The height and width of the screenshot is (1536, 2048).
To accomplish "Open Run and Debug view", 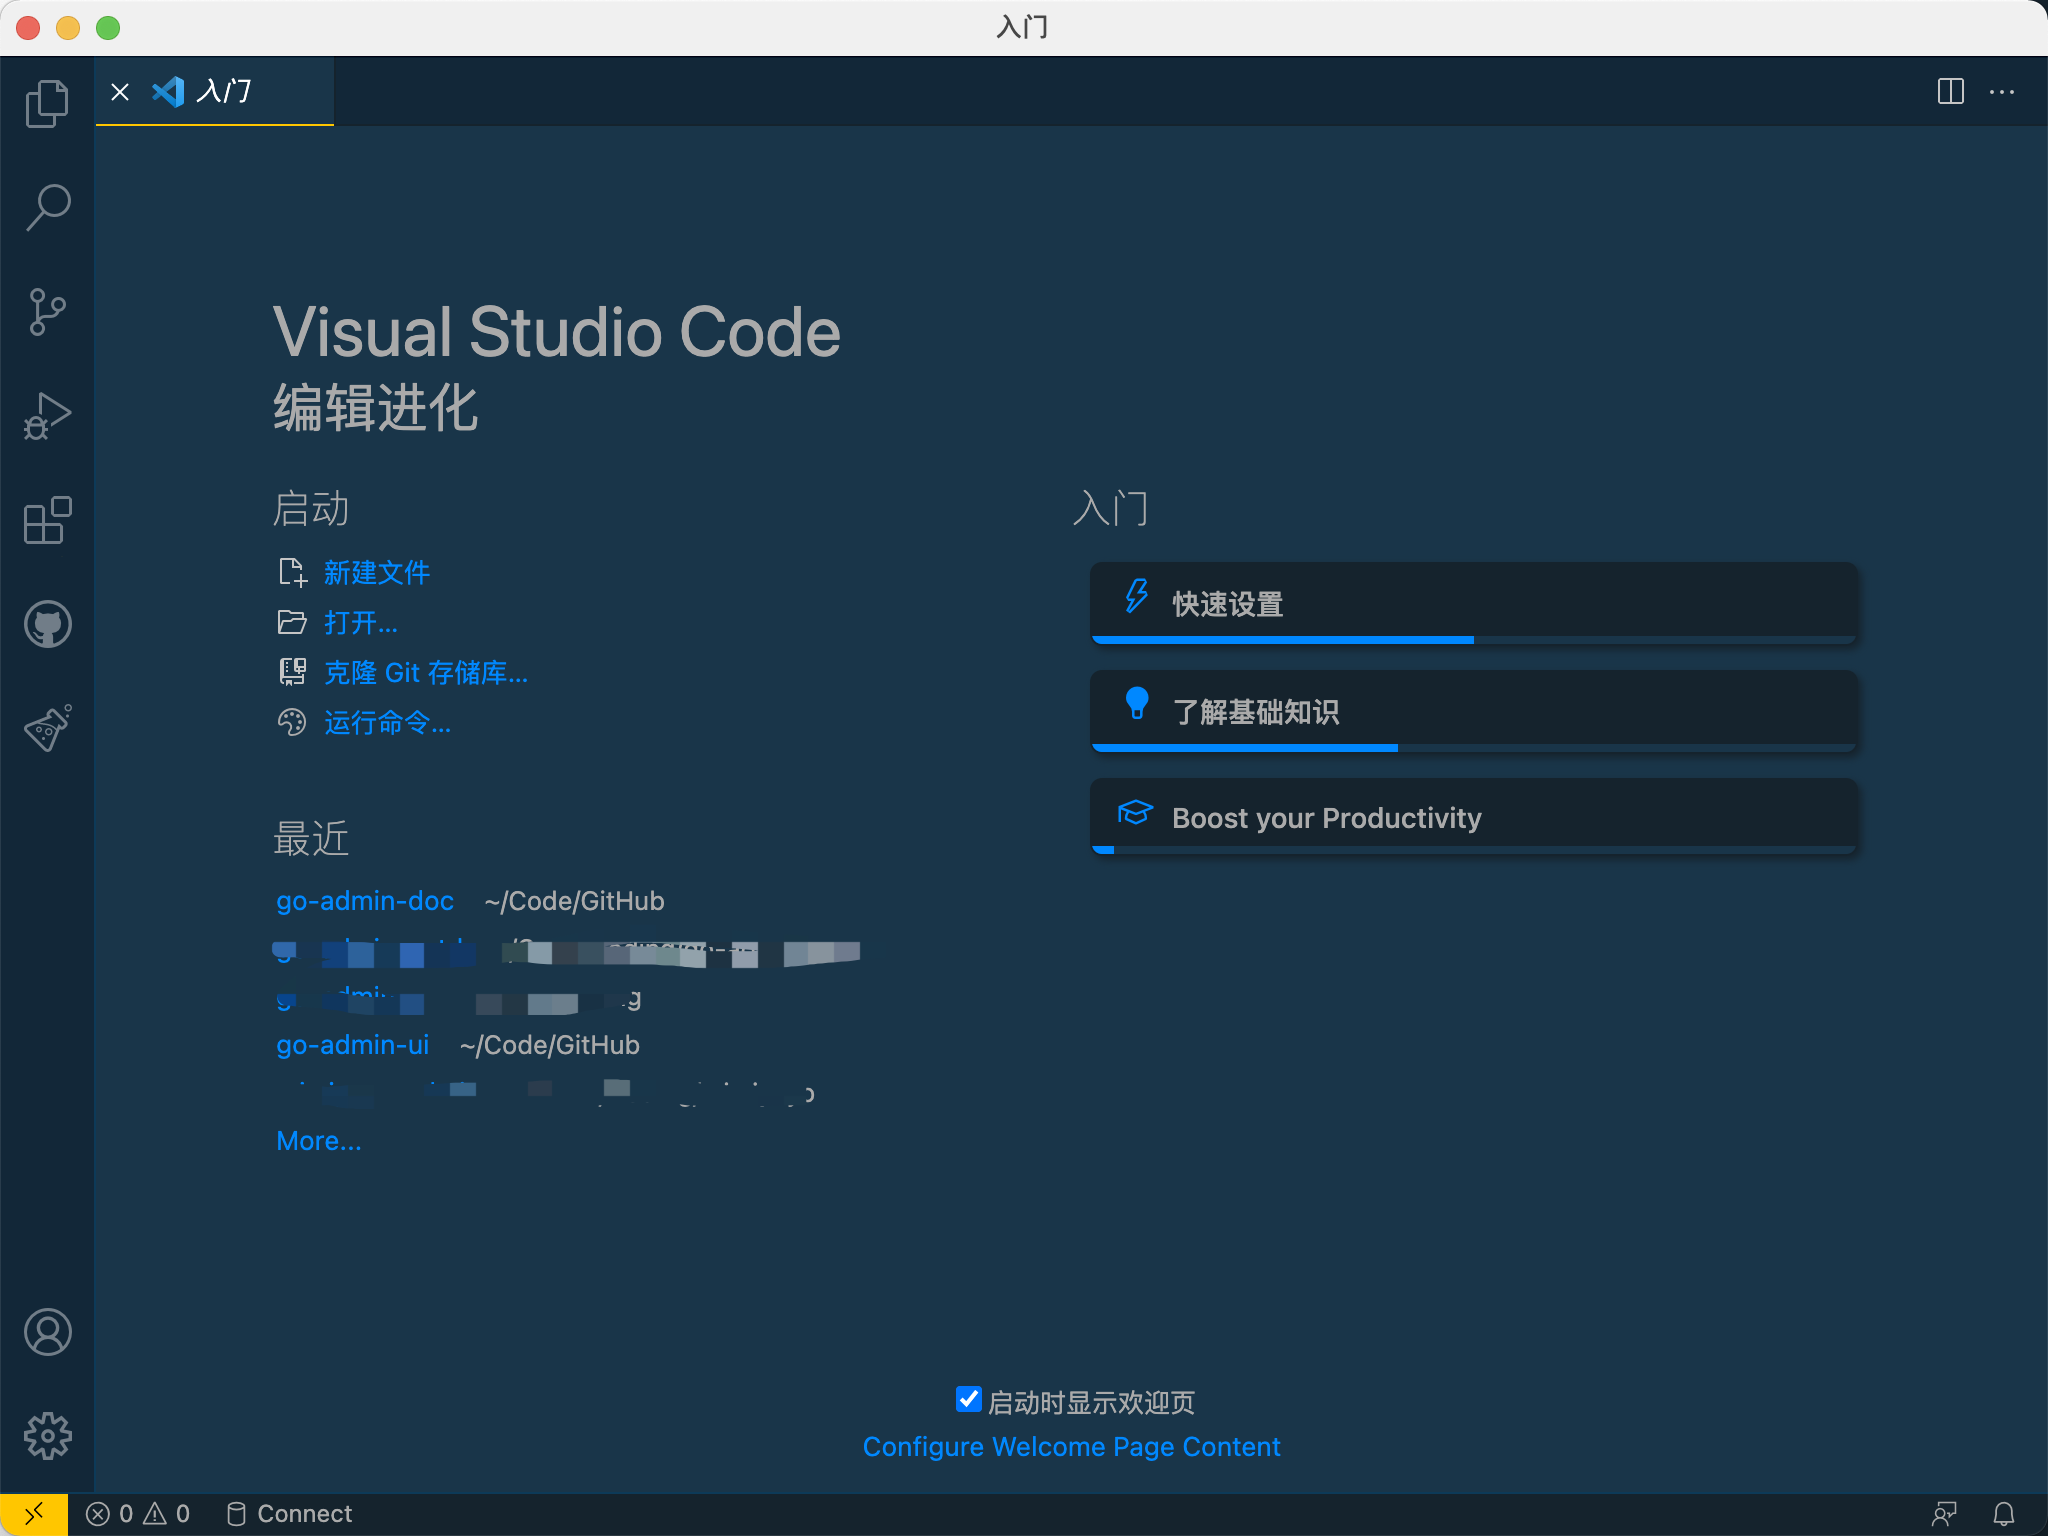I will point(47,415).
